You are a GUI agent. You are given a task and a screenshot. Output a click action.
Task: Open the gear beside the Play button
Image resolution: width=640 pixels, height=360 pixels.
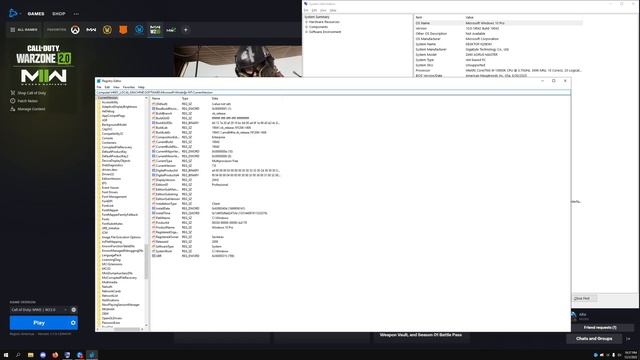coord(73,323)
